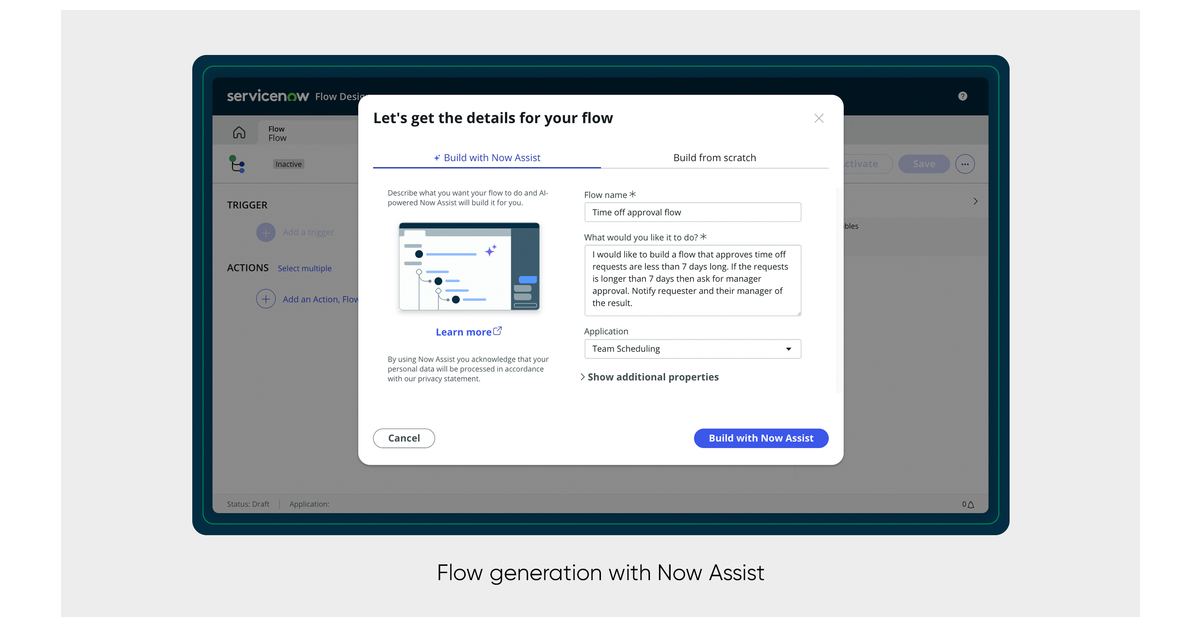Click the blue Build with Now Assist button
Screen dimensions: 1200x627
pos(761,438)
